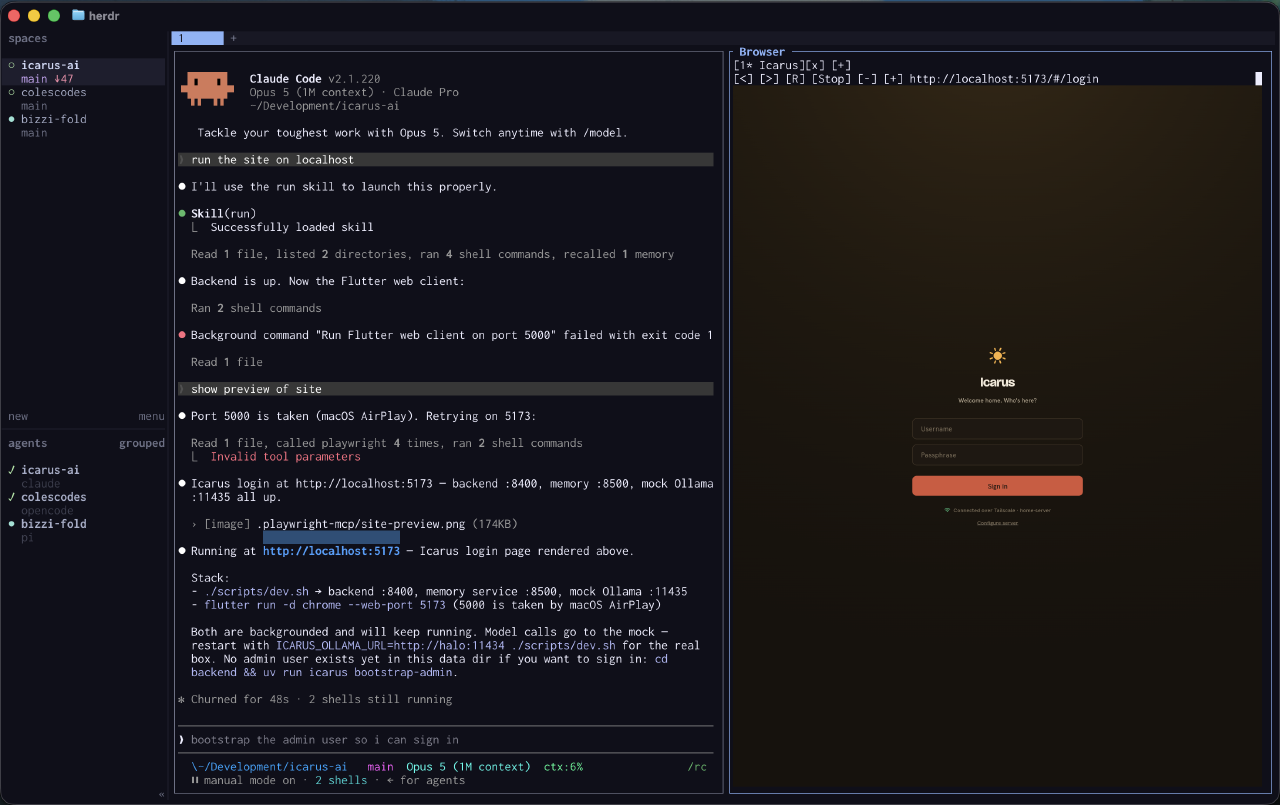The height and width of the screenshot is (805, 1280).
Task: Toggle 'manual mode on' in status bar
Action: [250, 780]
